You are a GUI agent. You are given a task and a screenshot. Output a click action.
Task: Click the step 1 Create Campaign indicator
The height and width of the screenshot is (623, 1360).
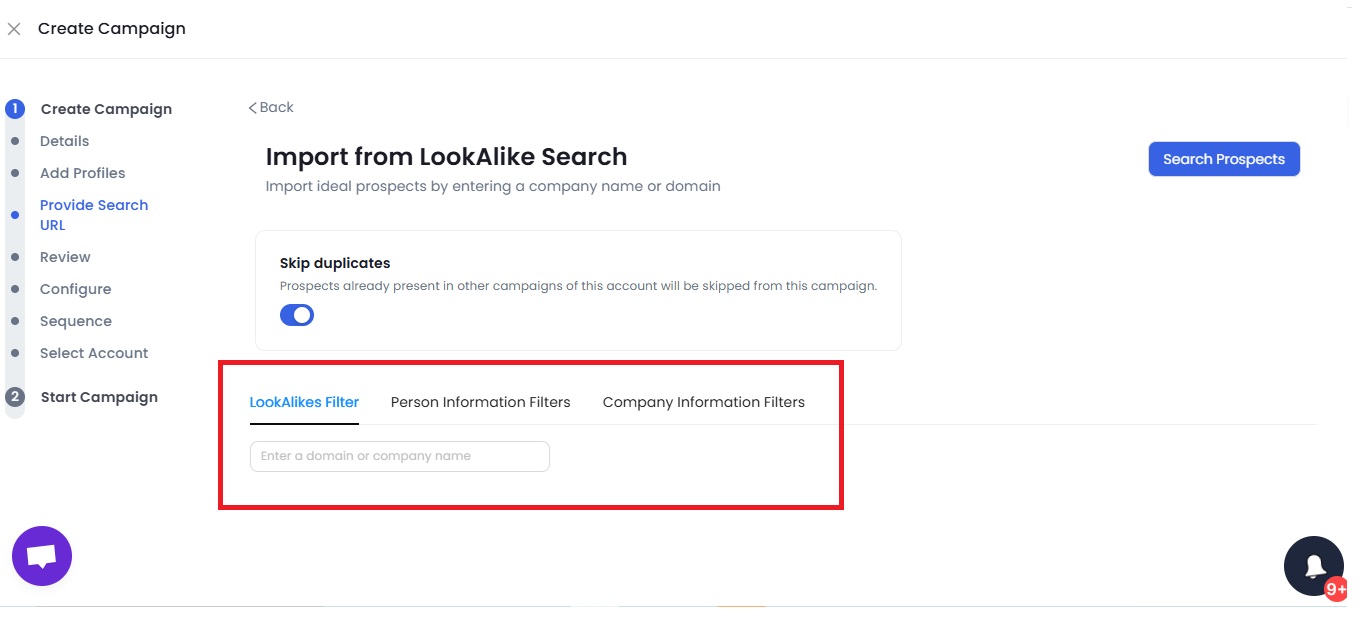click(15, 108)
